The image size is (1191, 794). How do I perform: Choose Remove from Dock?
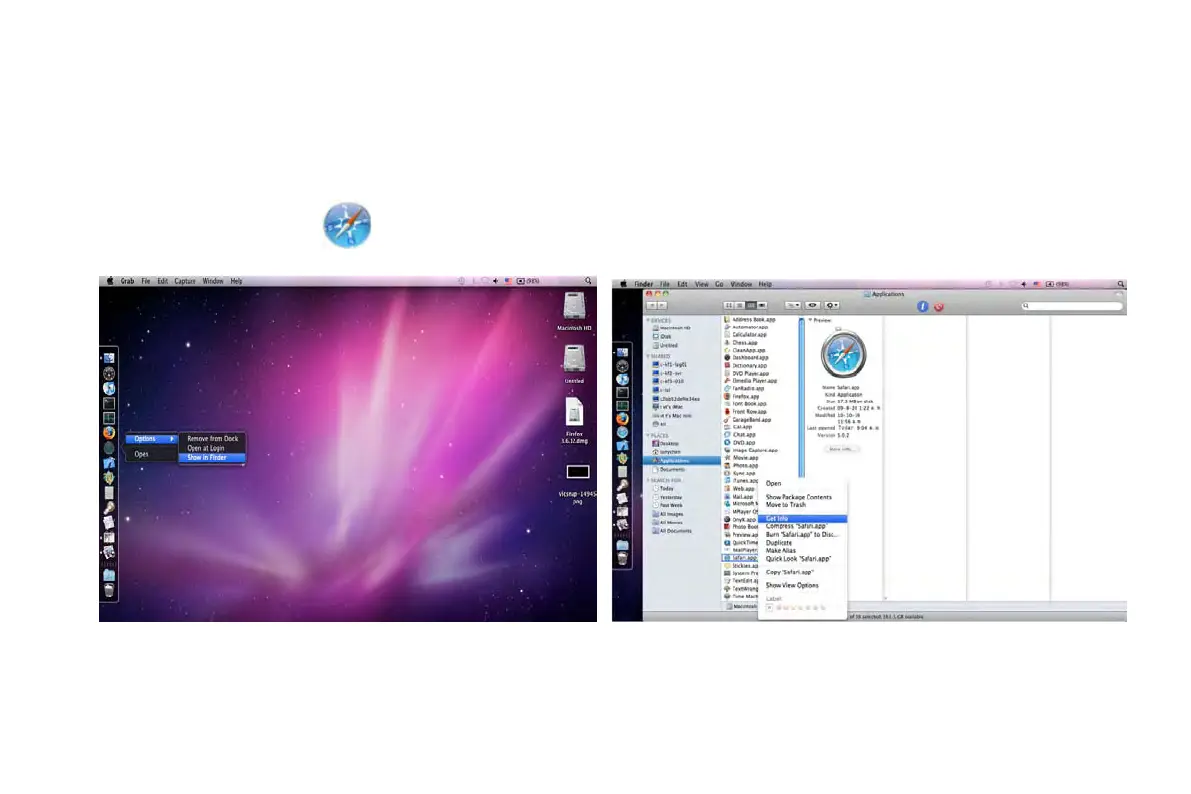pyautogui.click(x=213, y=439)
